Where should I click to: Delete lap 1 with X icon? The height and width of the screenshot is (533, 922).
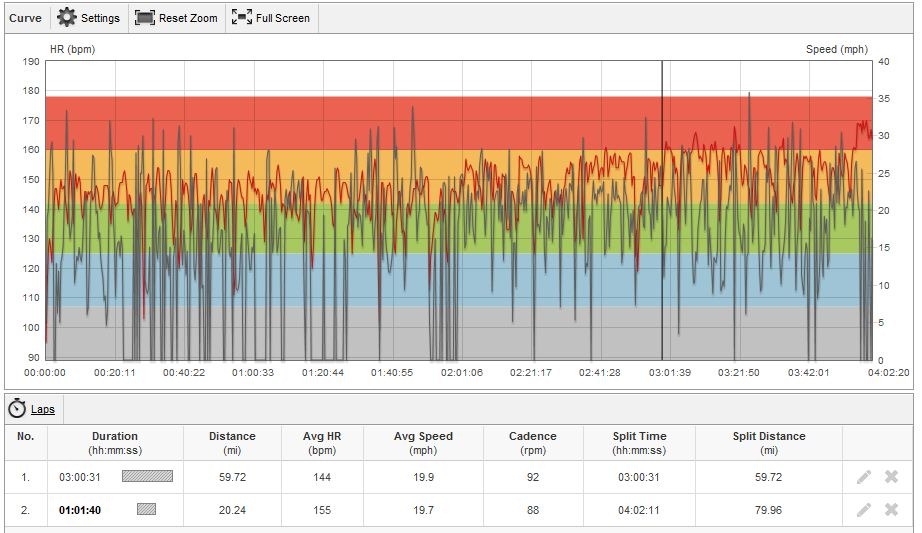[x=891, y=477]
